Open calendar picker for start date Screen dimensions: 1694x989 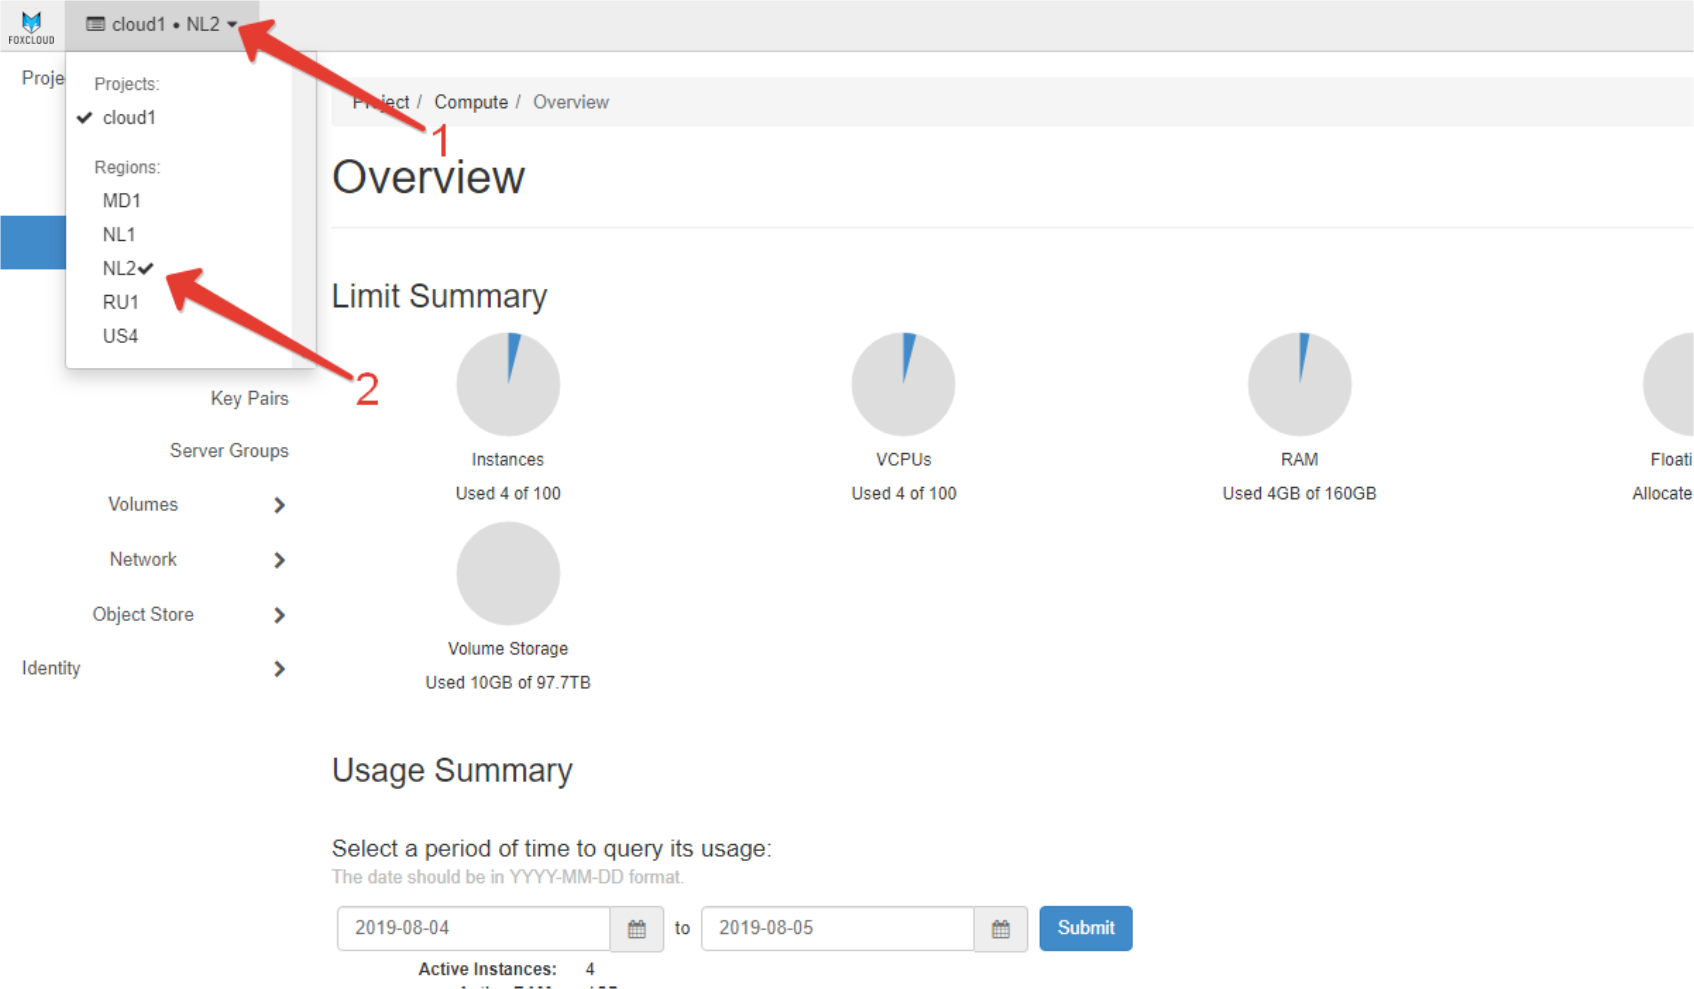pyautogui.click(x=636, y=929)
